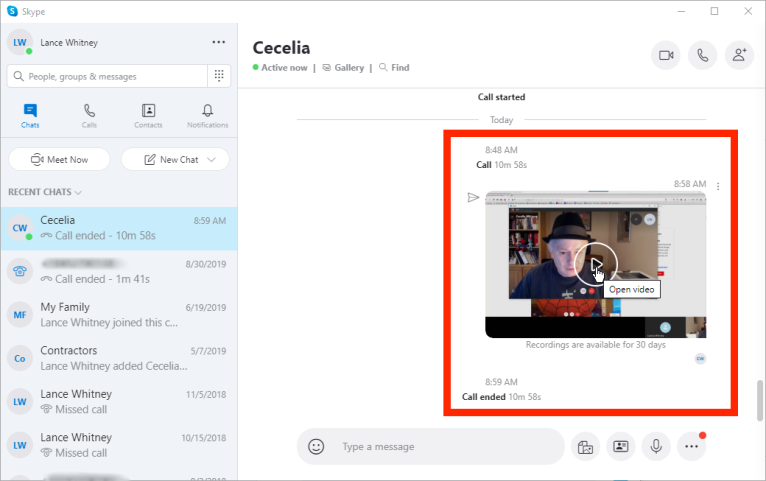Click the MF avatar of My Family

pyautogui.click(x=20, y=315)
